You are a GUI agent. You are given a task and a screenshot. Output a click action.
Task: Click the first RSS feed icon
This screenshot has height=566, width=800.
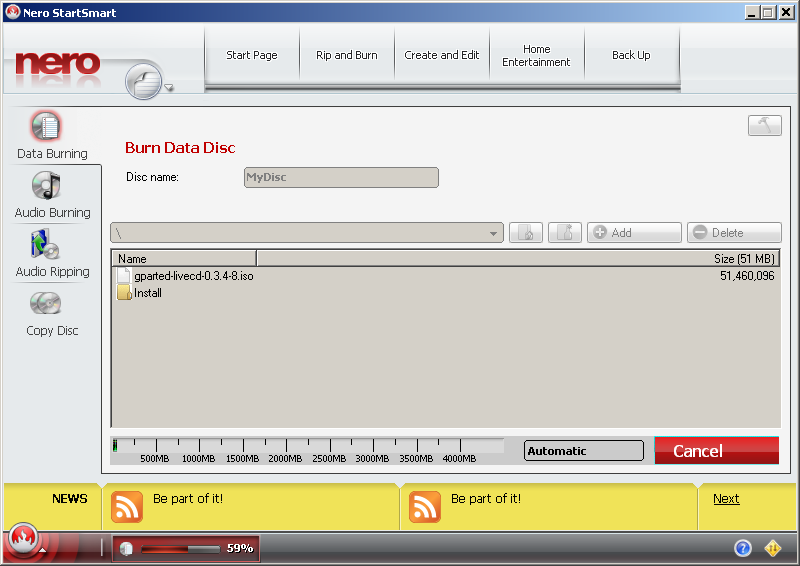127,507
